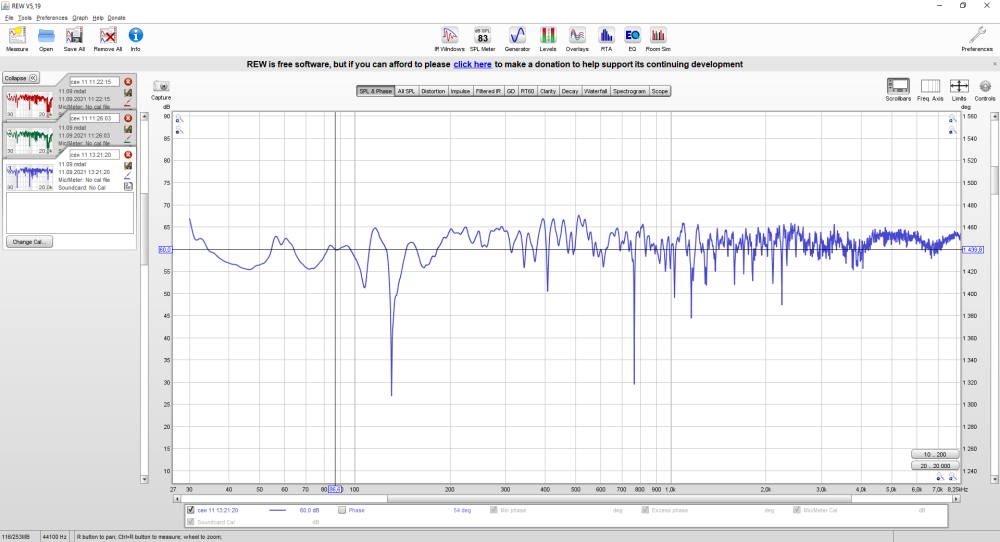Switch to the RT60 tab
The height and width of the screenshot is (542, 1000).
527,91
